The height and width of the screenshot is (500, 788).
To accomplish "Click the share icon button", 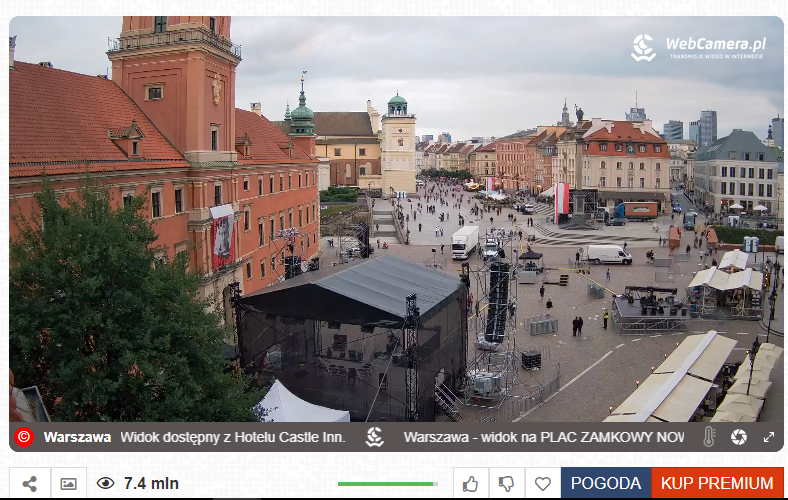I will (x=30, y=483).
